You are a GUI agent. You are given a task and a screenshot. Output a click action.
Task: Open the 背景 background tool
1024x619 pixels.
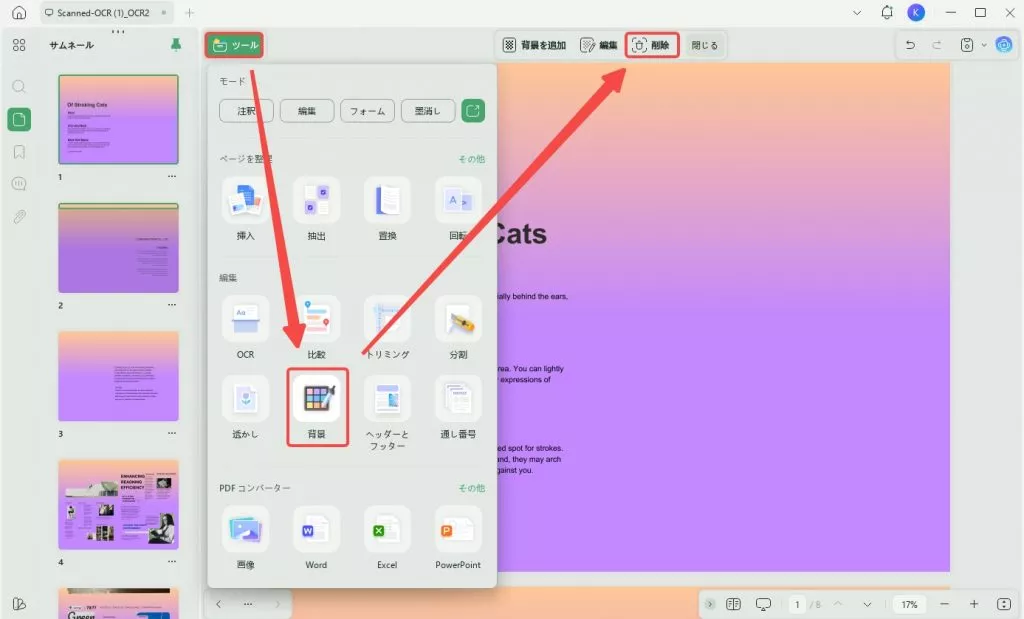(317, 407)
